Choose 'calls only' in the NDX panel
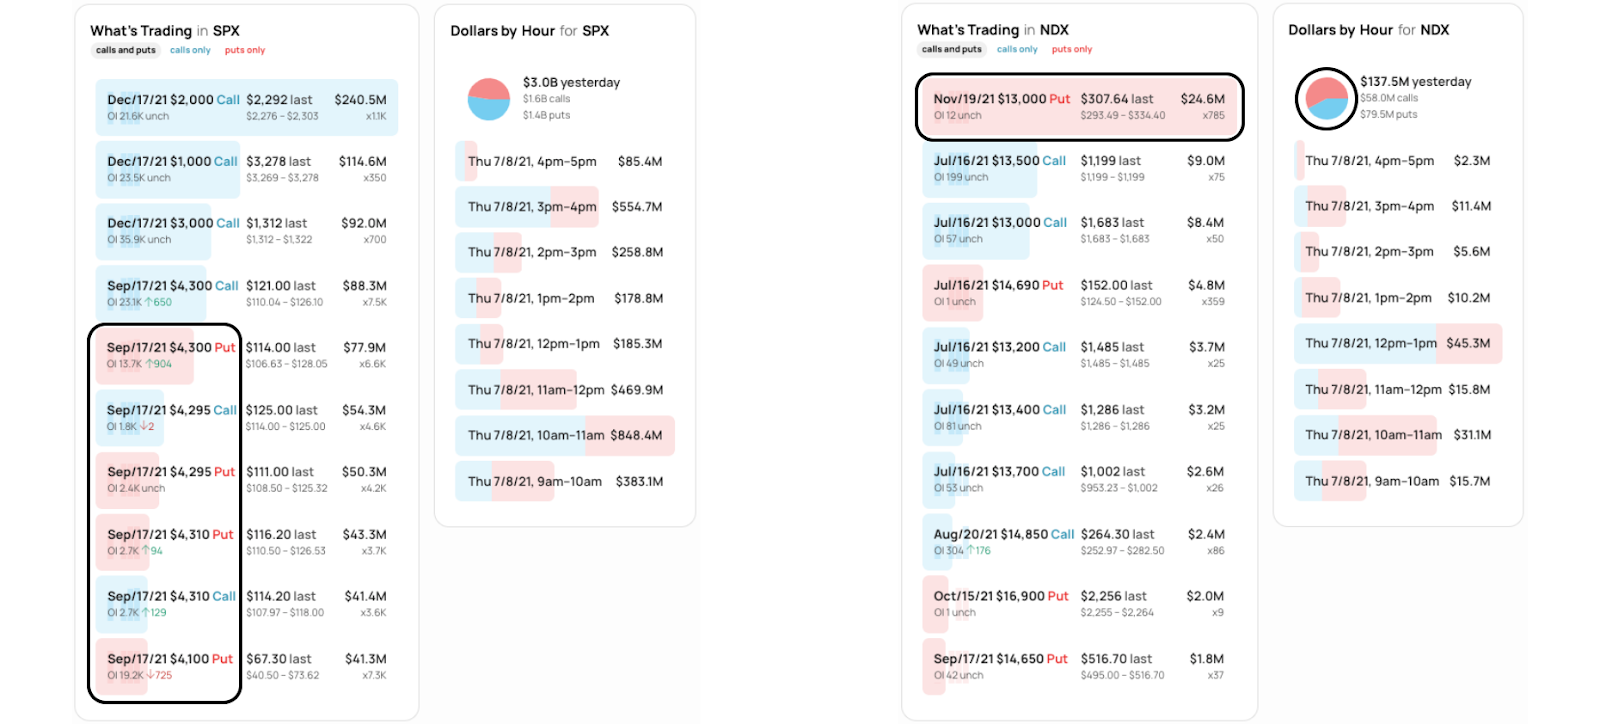This screenshot has height=724, width=1600. pos(1017,49)
